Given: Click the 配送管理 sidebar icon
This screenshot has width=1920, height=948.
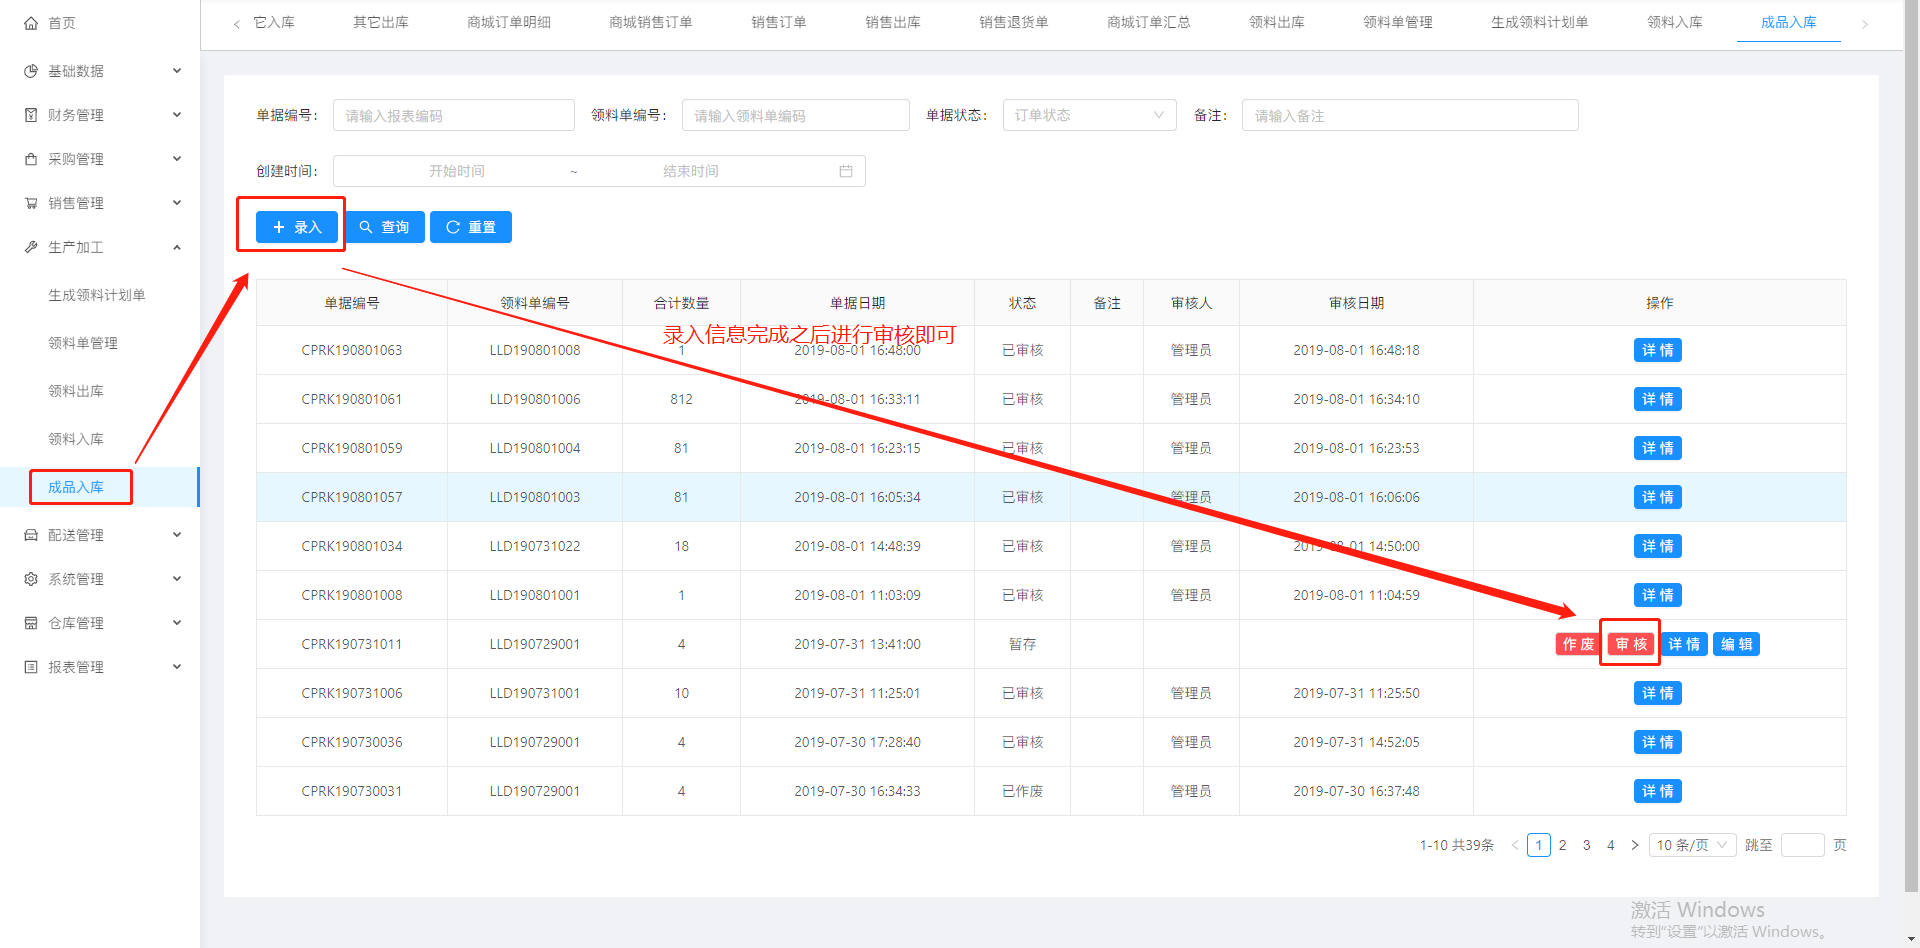Looking at the screenshot, I should 31,535.
